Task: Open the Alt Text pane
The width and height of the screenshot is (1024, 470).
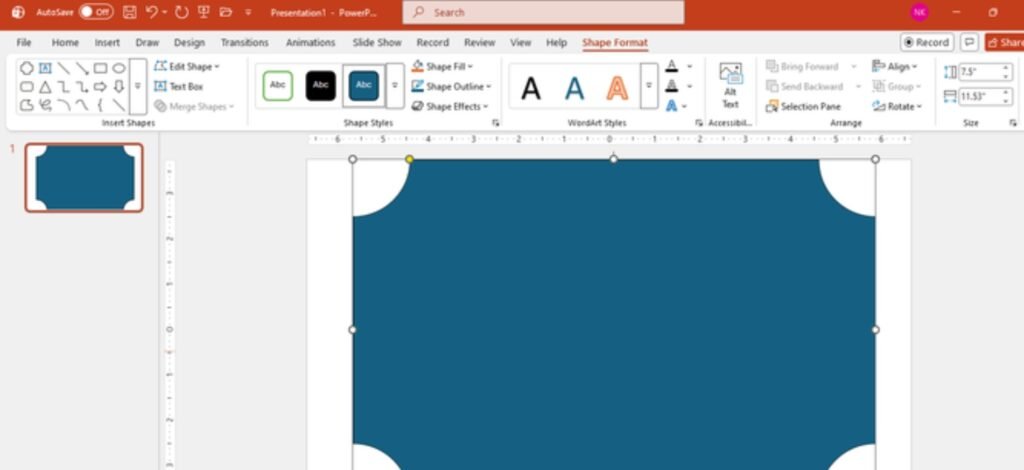Action: pos(730,86)
